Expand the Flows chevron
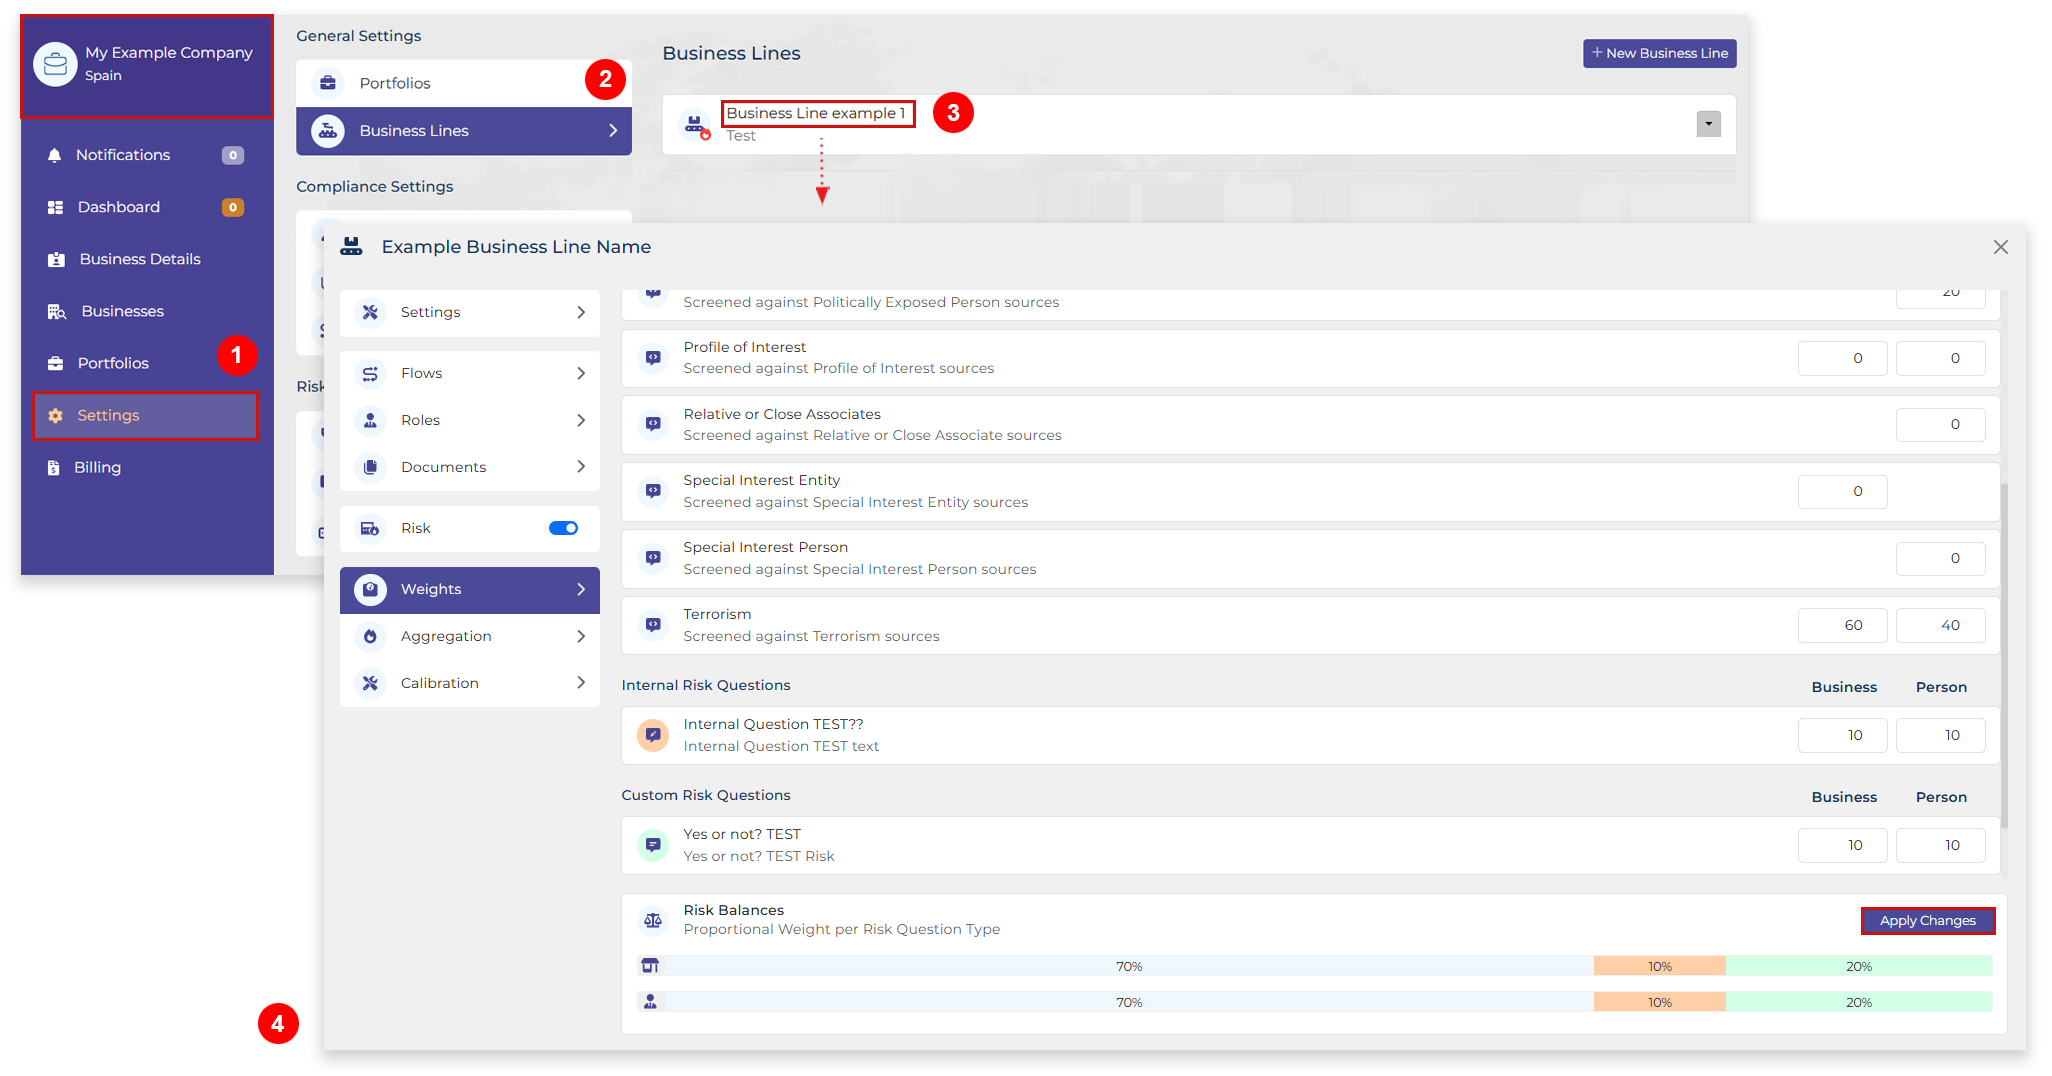2052x1076 pixels. click(581, 373)
